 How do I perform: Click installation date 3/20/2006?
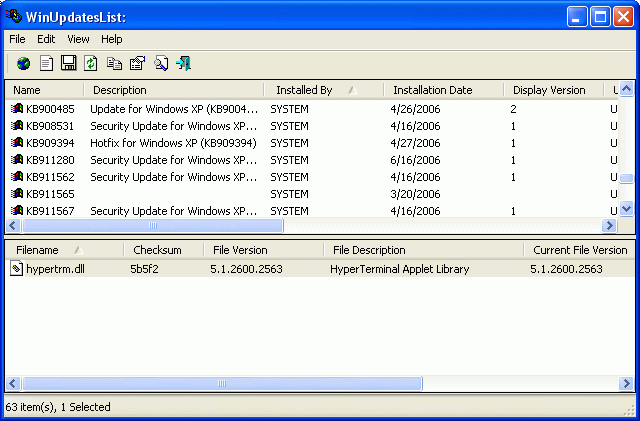[415, 194]
